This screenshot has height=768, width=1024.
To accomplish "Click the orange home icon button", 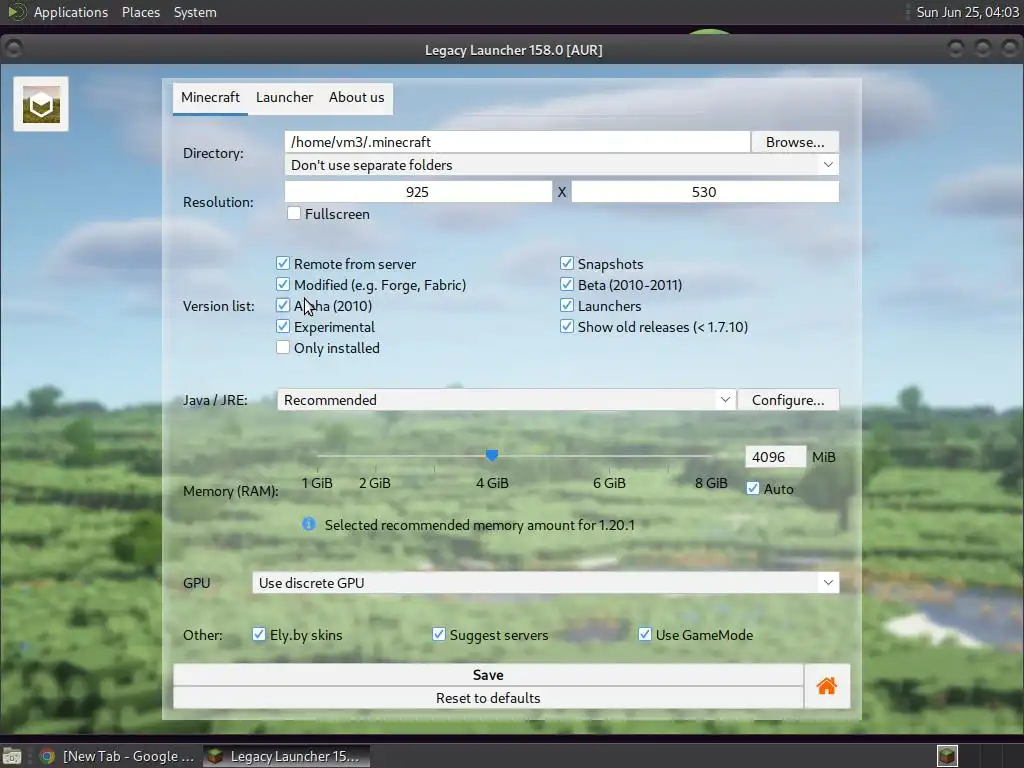I will tap(827, 686).
